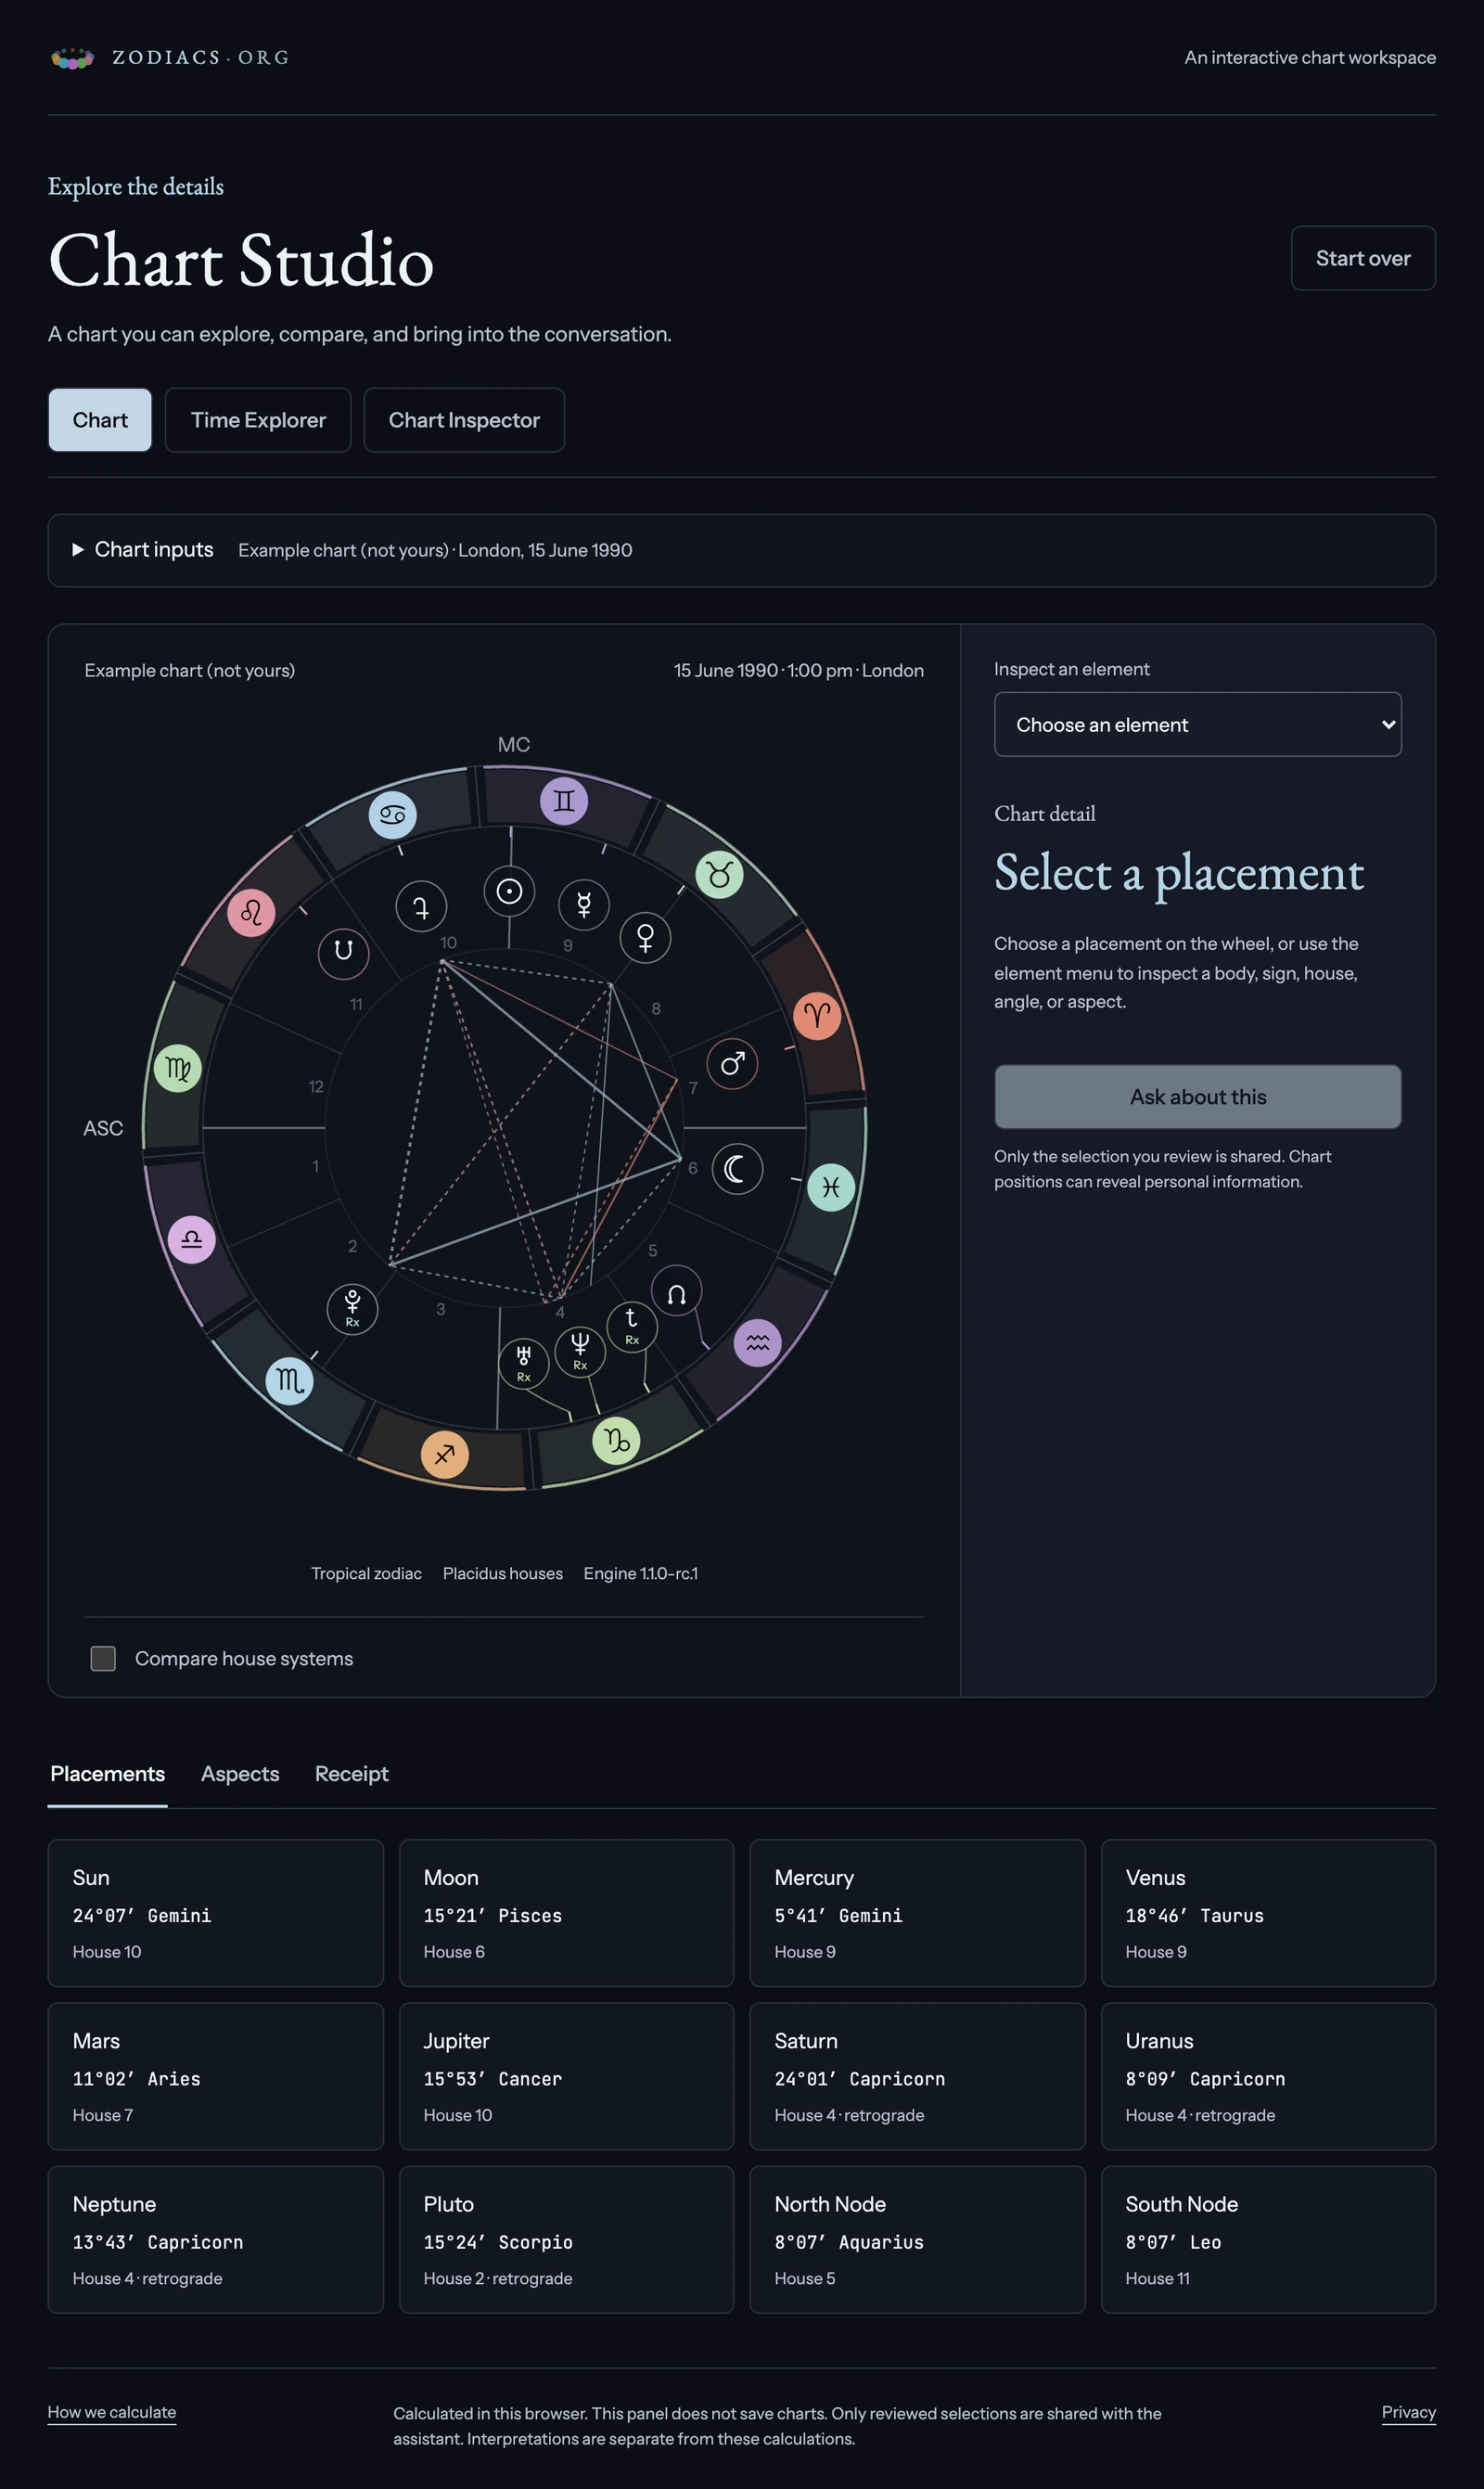
Task: Select the South Node glyph on the wheel
Action: 343,952
